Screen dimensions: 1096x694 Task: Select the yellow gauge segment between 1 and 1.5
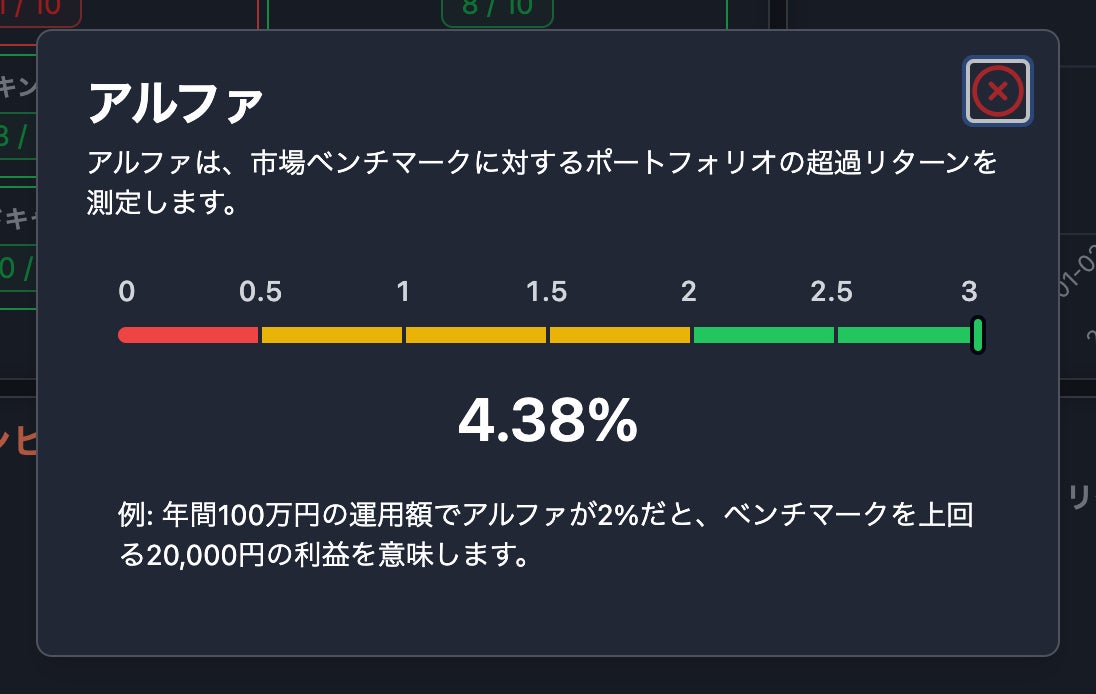click(x=476, y=335)
